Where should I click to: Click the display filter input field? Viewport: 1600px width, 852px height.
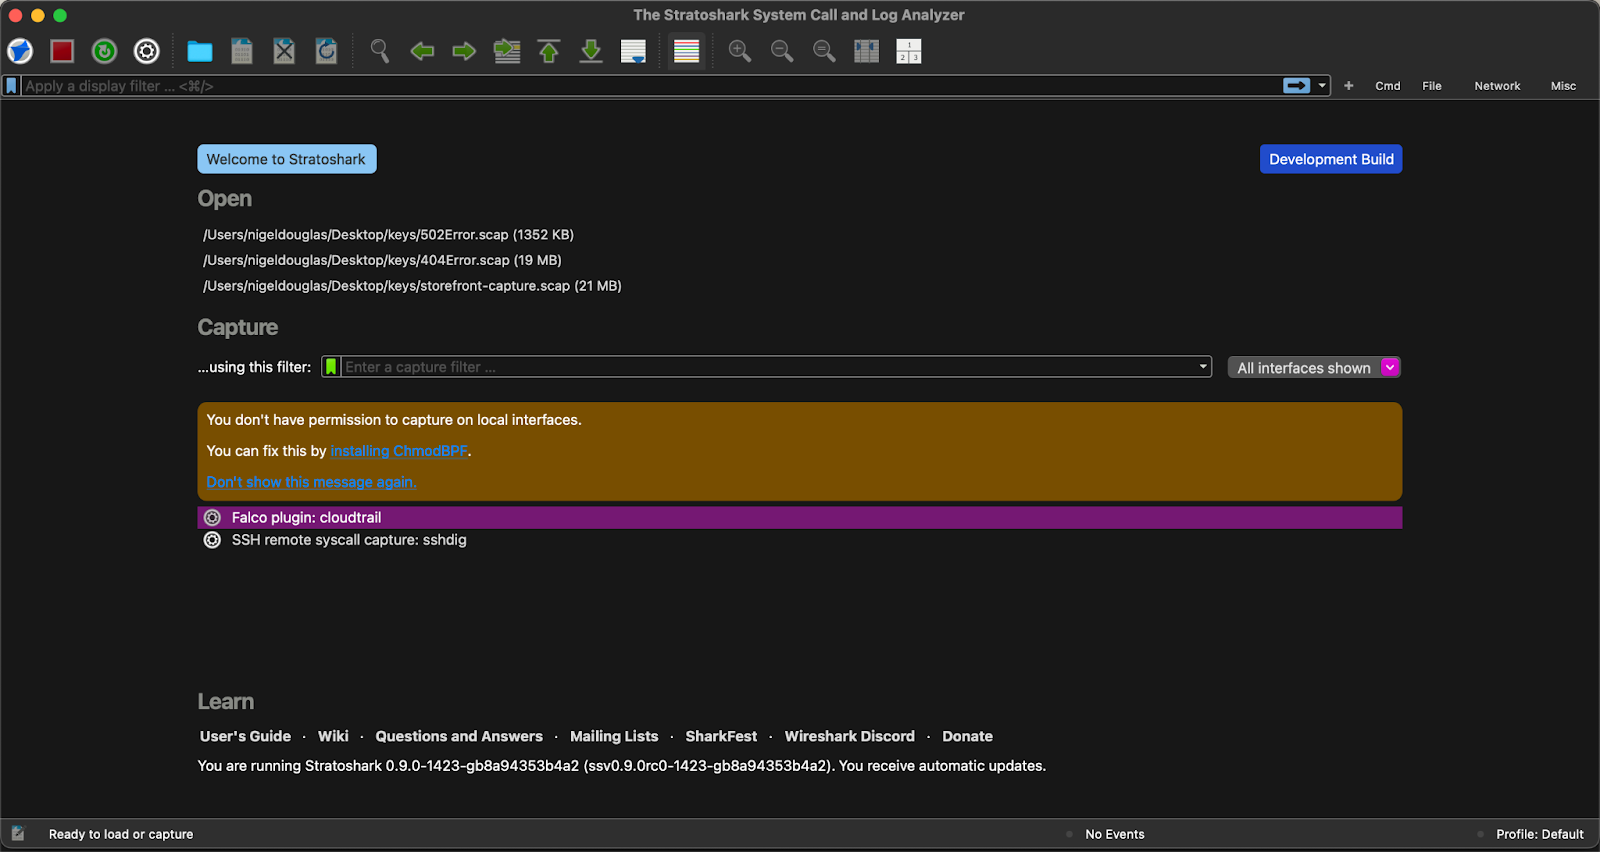click(x=650, y=86)
